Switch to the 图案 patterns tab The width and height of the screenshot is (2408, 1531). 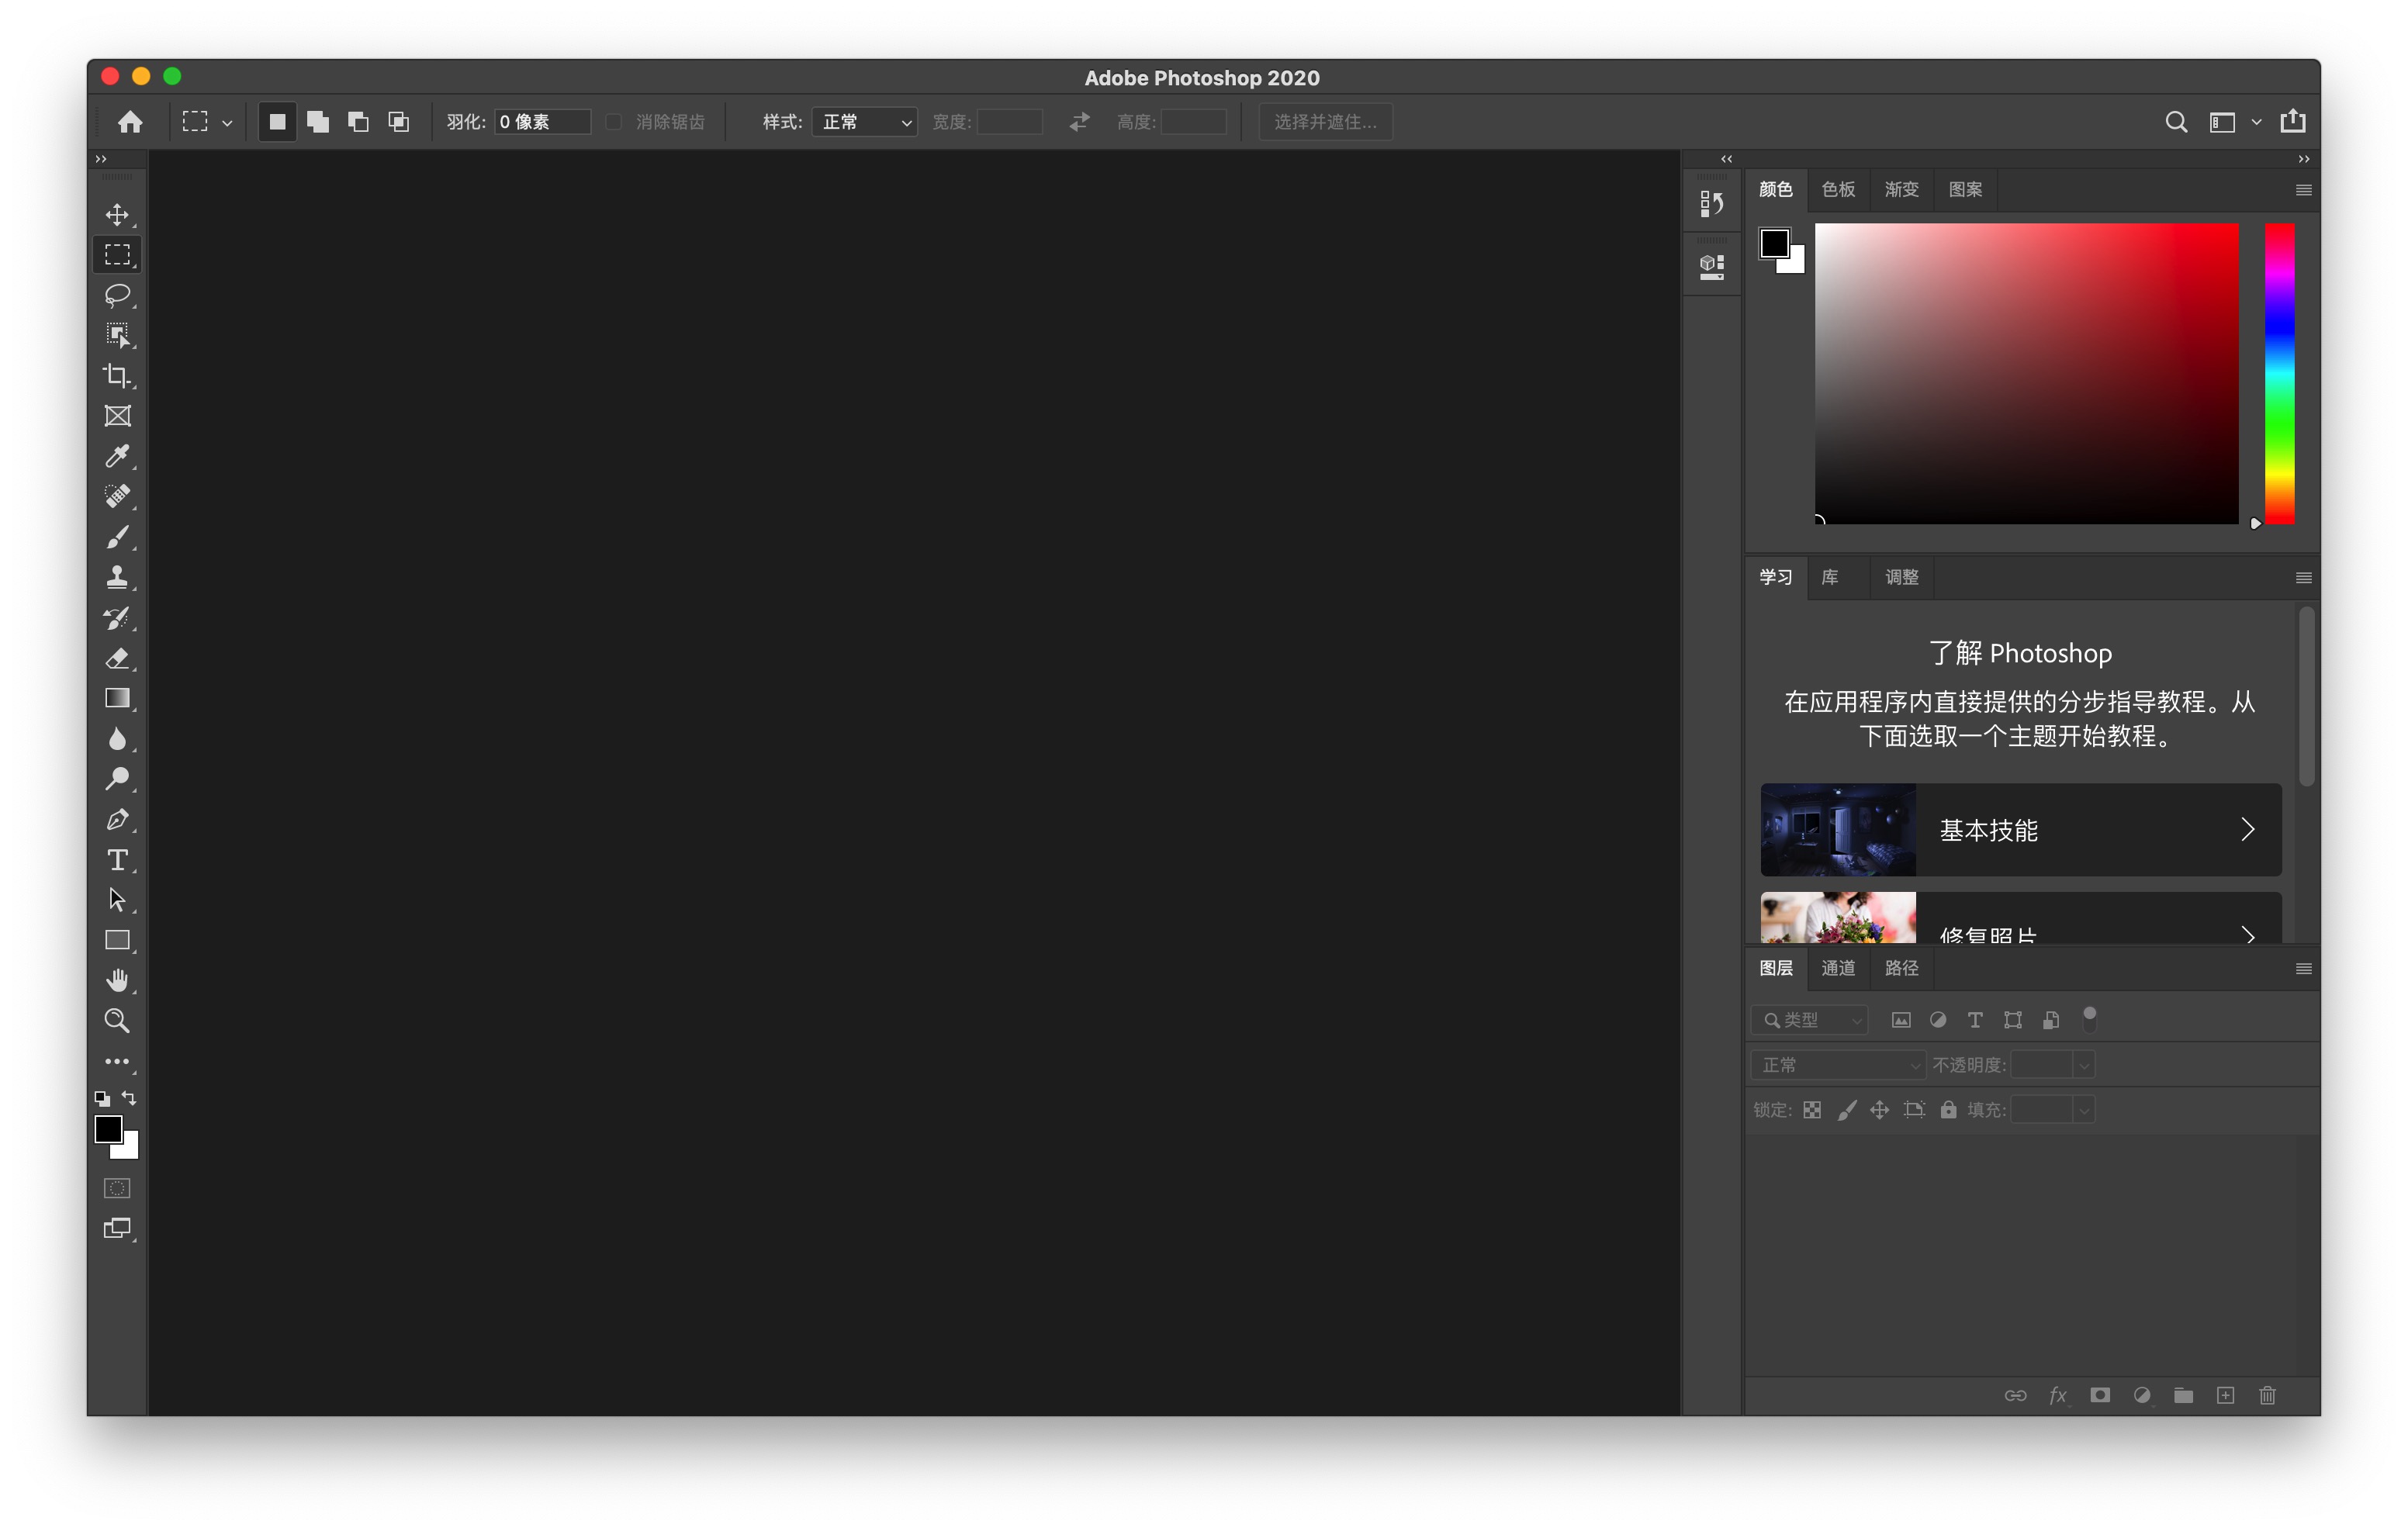pyautogui.click(x=1965, y=190)
